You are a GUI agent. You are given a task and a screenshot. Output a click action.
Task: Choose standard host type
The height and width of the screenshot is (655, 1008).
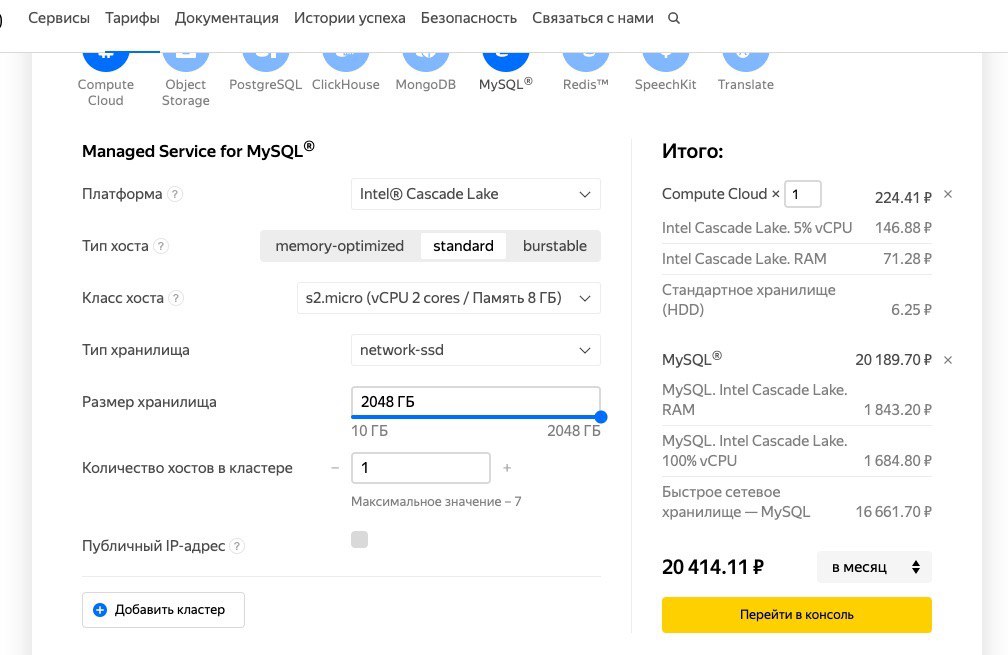(x=464, y=246)
